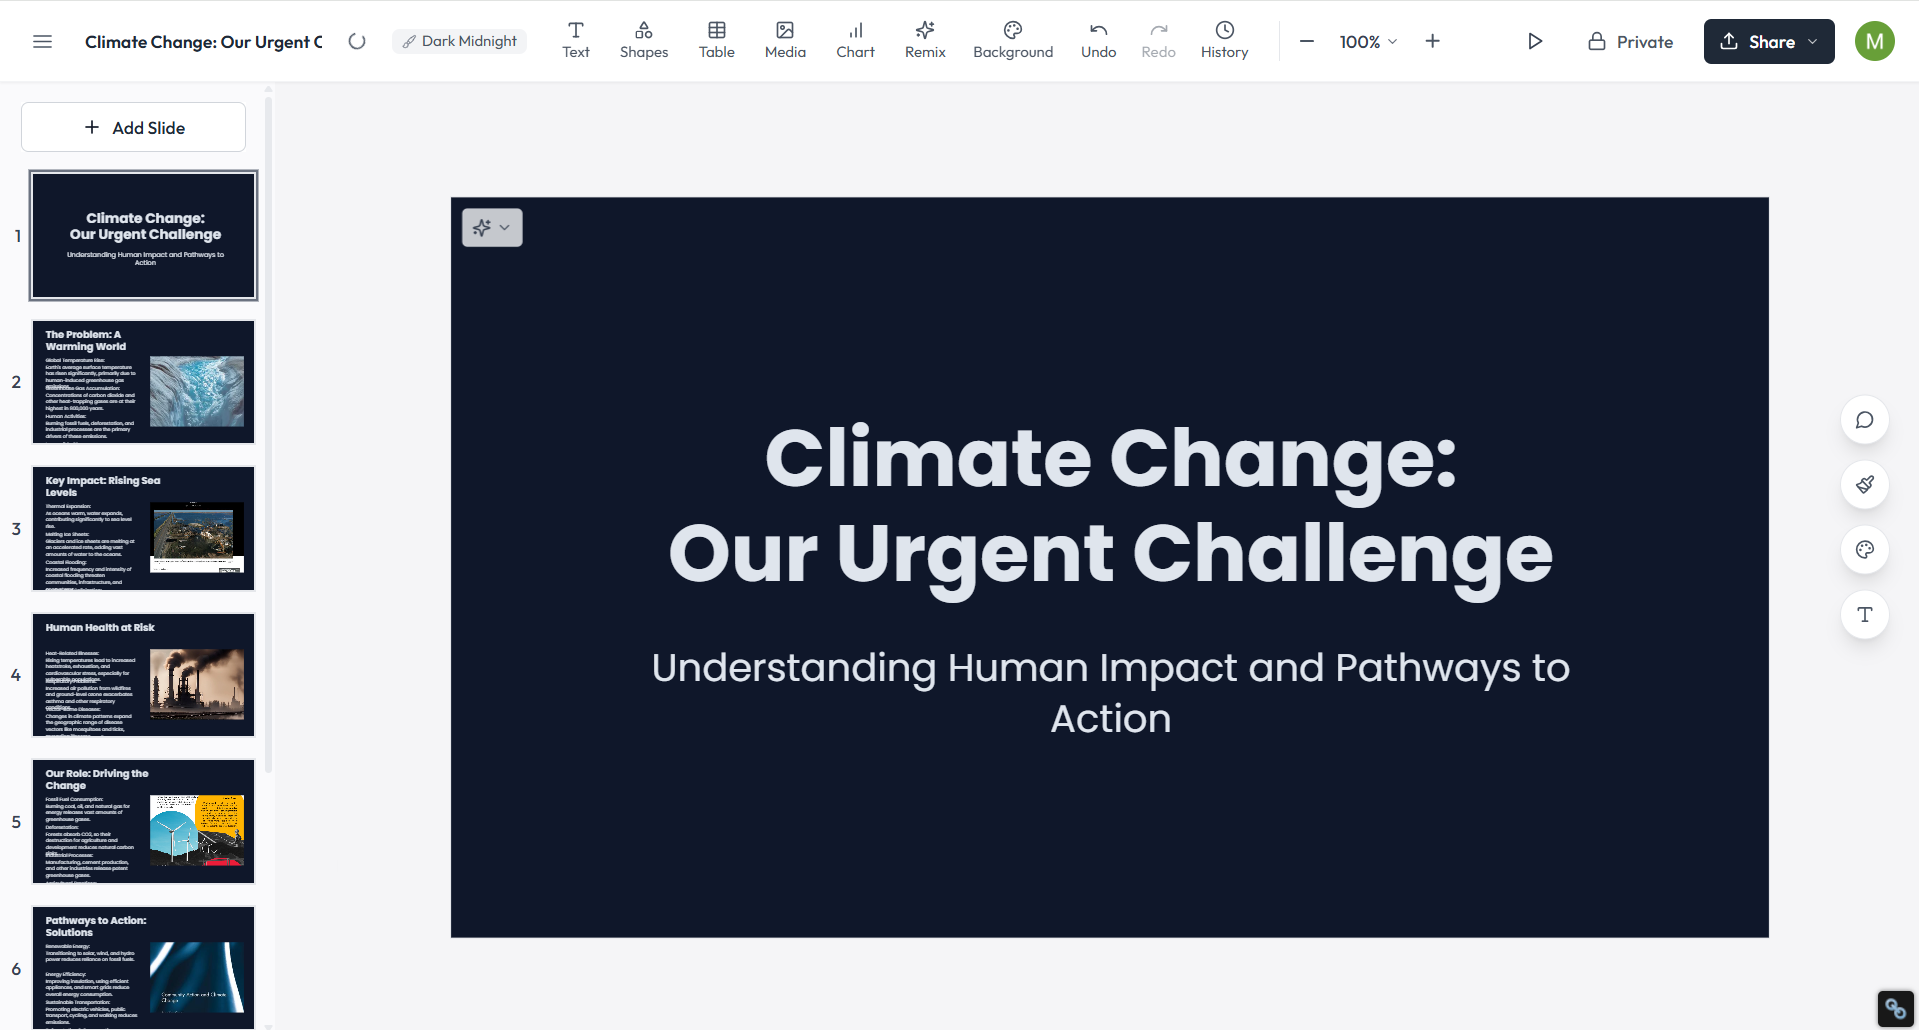Open the Shapes tool
Image resolution: width=1919 pixels, height=1030 pixels.
(644, 40)
